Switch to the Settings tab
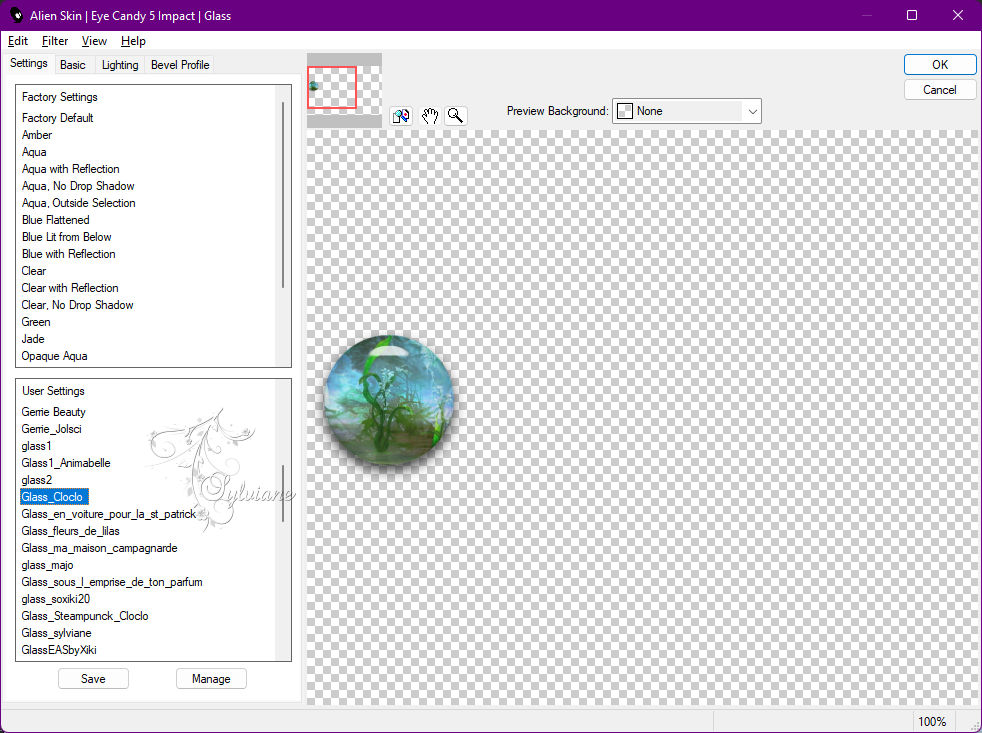 pyautogui.click(x=29, y=63)
